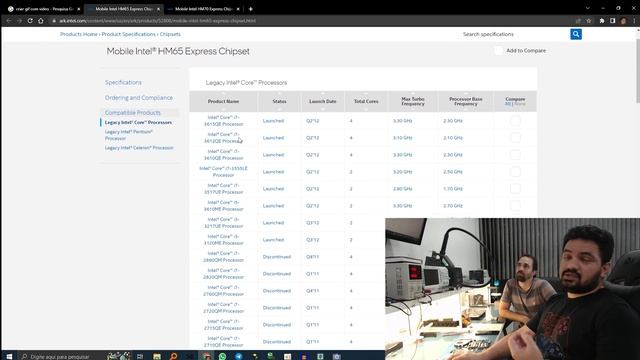The height and width of the screenshot is (360, 640).
Task: Open Intel Core i7-3555LE Processor link
Action: 223,172
